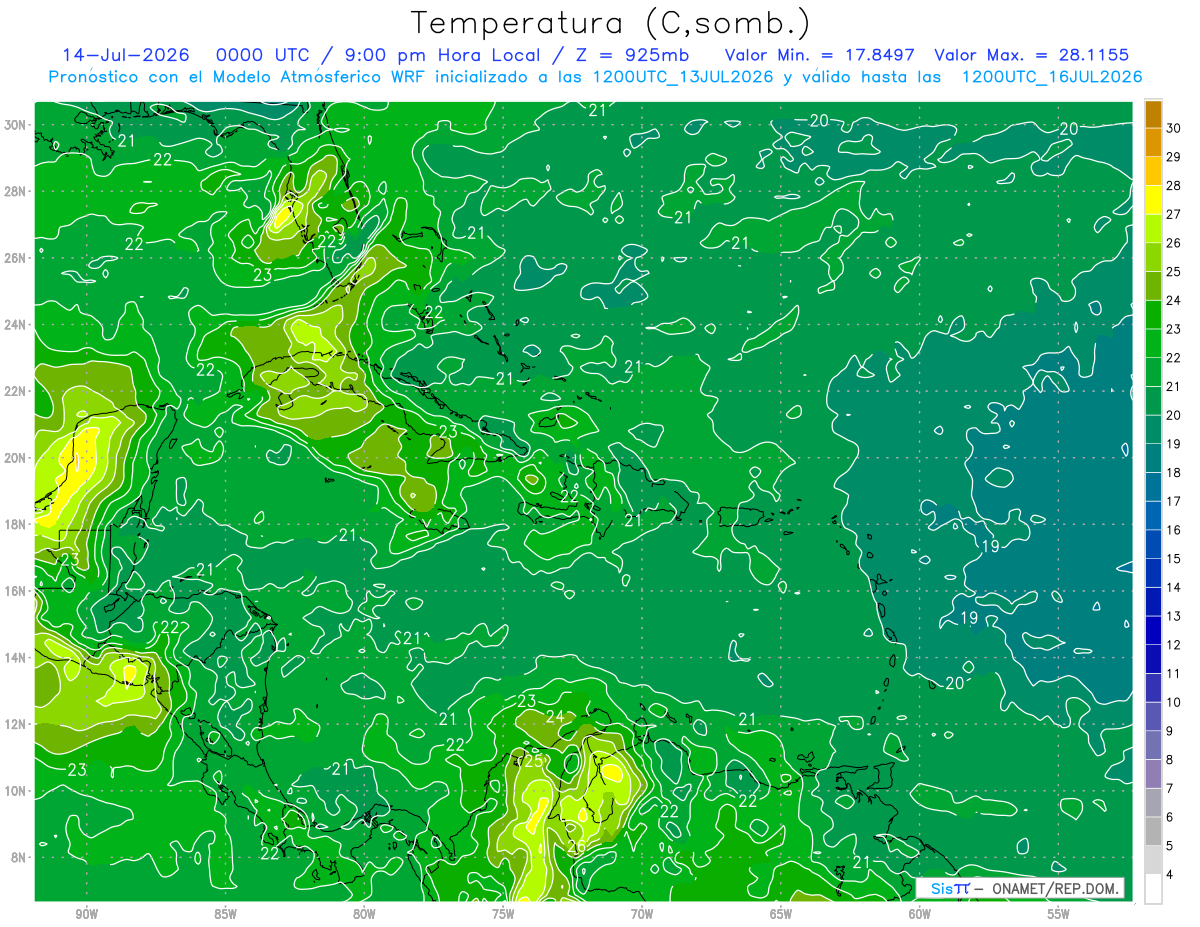Click the '27' label on the color scale
This screenshot has height=927, width=1200.
point(1174,214)
